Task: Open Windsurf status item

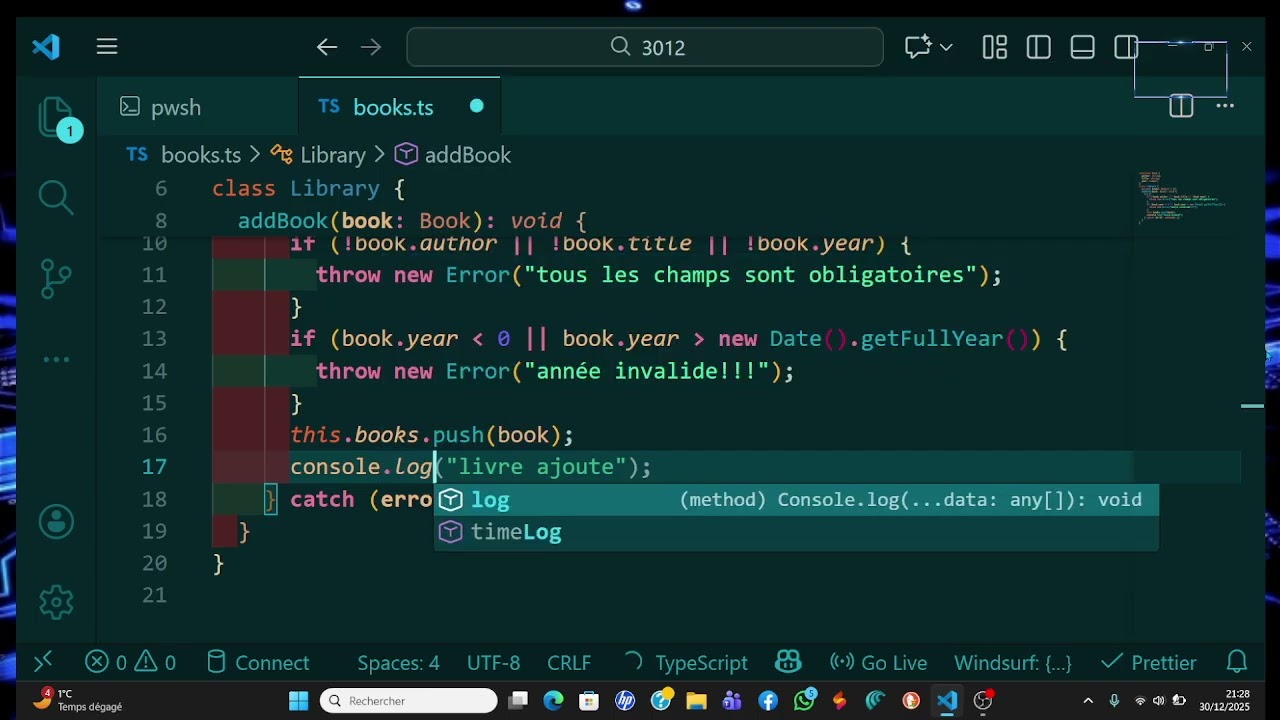Action: point(1012,662)
